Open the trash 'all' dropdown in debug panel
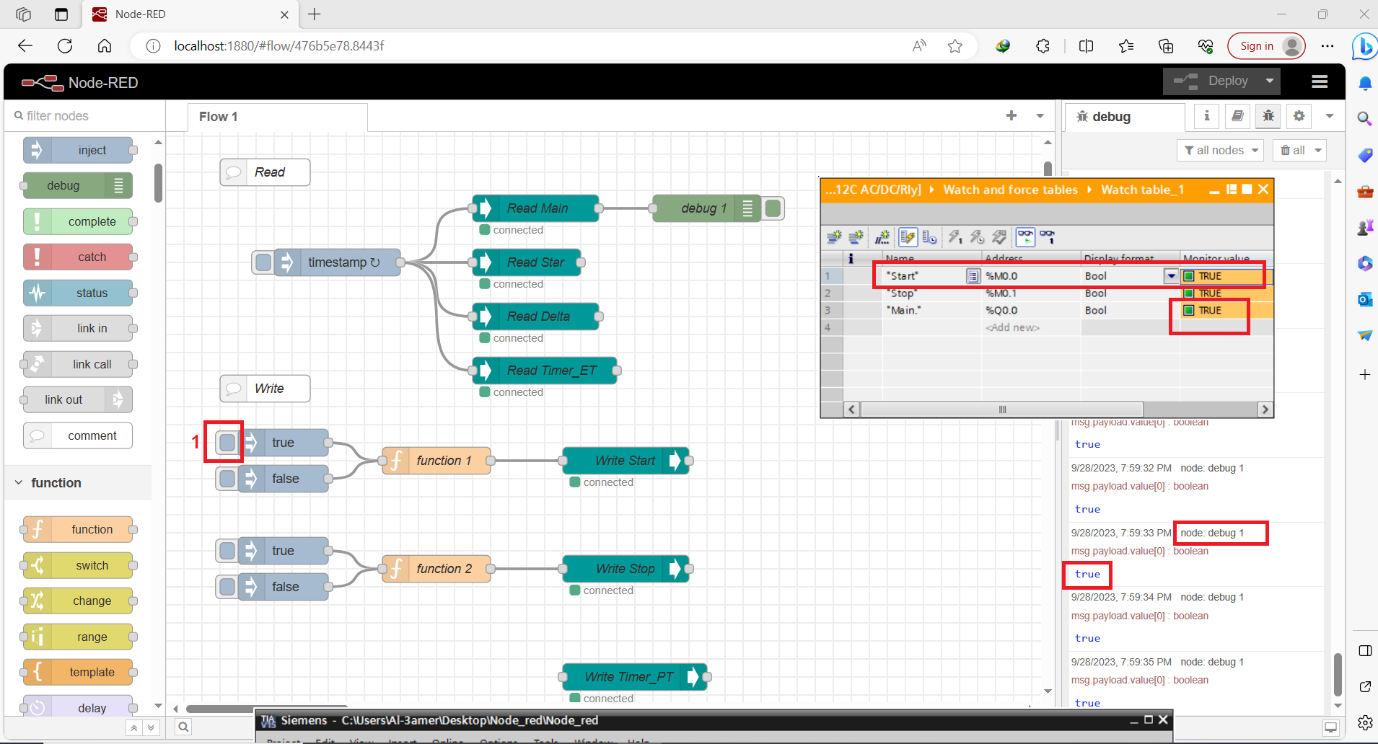Viewport: 1378px width, 744px height. [x=1298, y=150]
